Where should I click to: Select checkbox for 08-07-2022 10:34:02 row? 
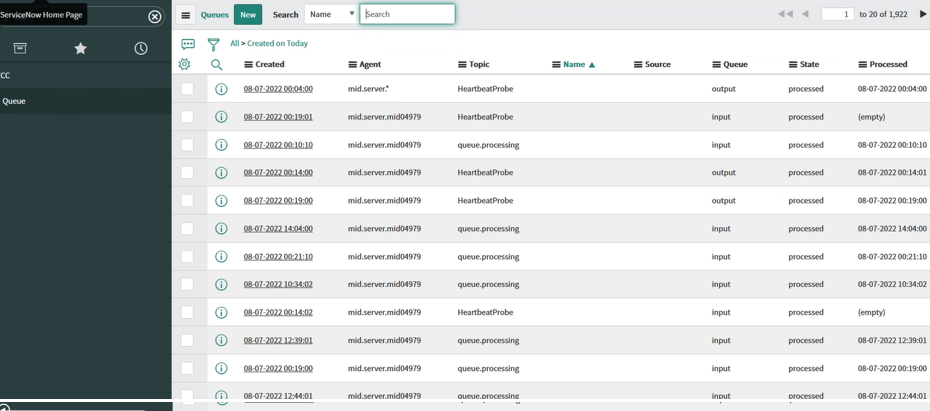pos(187,284)
